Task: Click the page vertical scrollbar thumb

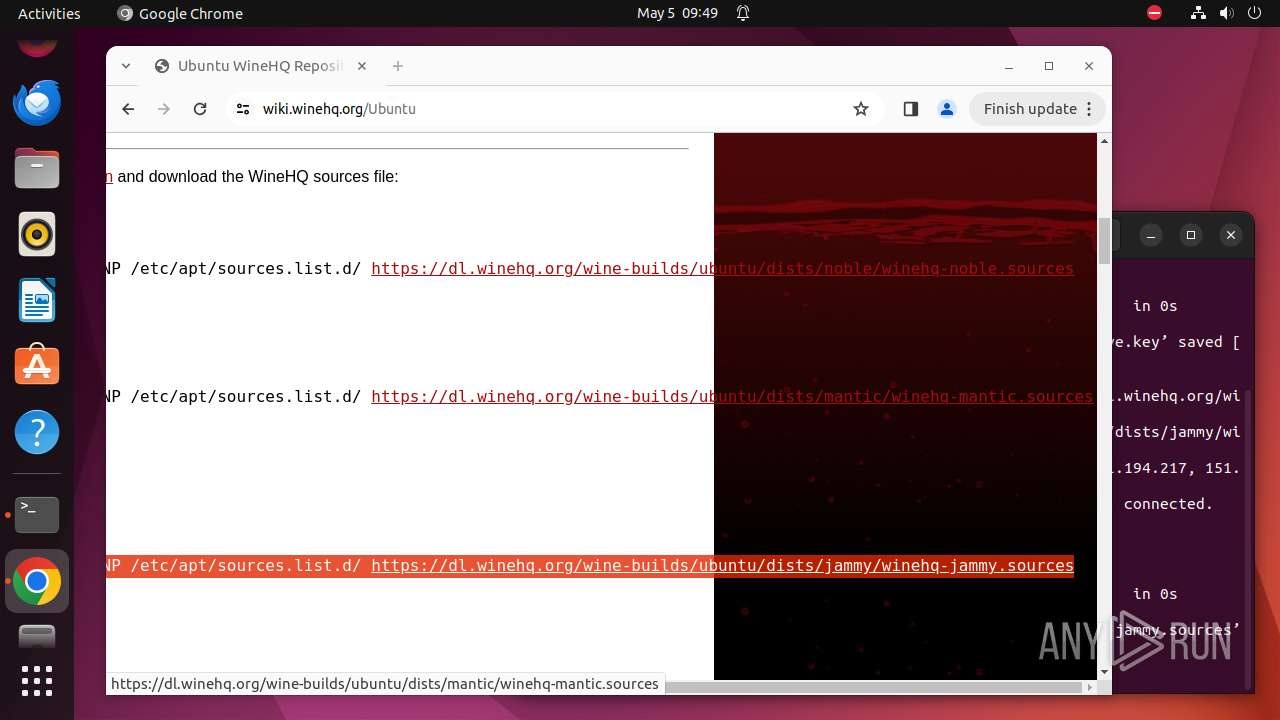Action: [1104, 241]
